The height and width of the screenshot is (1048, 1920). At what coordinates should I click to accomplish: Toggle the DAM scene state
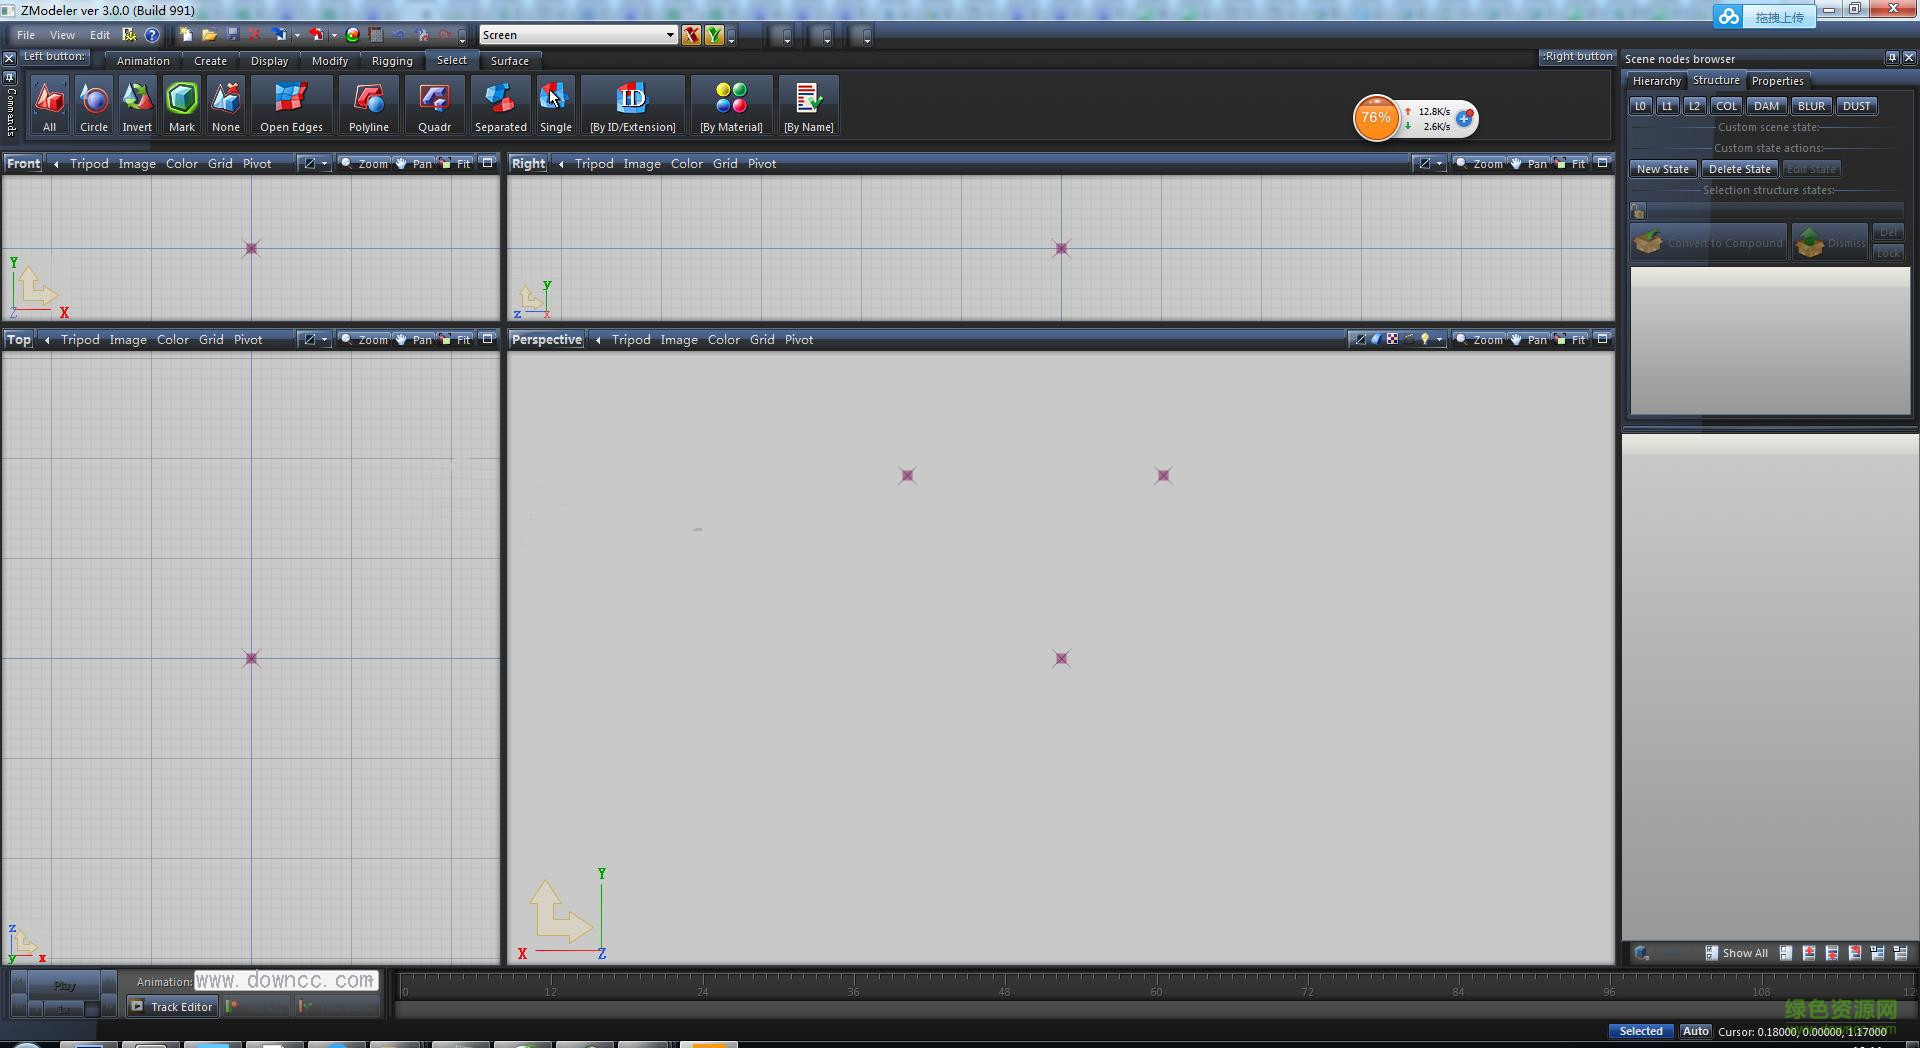tap(1767, 106)
